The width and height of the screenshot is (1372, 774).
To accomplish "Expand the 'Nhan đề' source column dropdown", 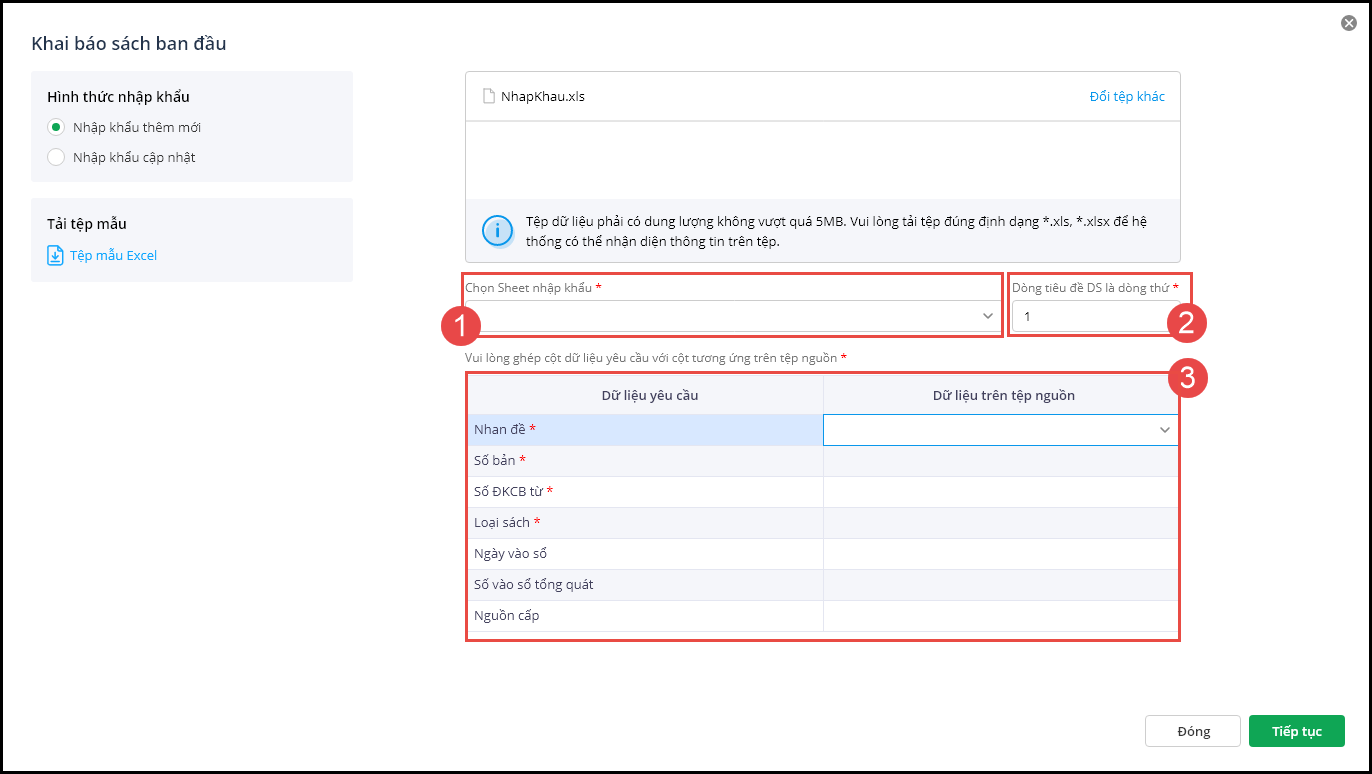I will (1164, 430).
